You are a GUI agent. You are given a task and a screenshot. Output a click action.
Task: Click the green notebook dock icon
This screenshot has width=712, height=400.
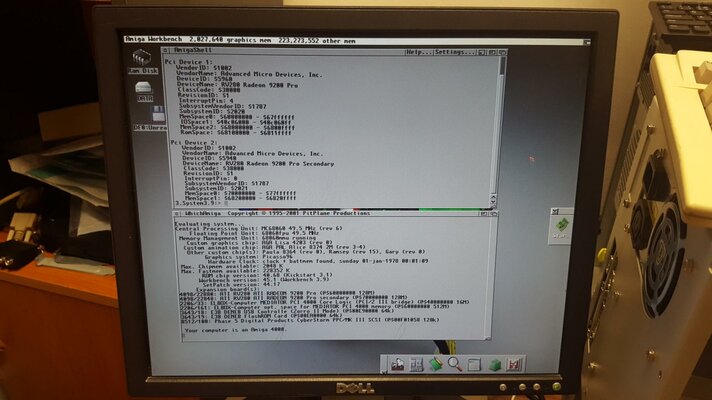click(436, 364)
